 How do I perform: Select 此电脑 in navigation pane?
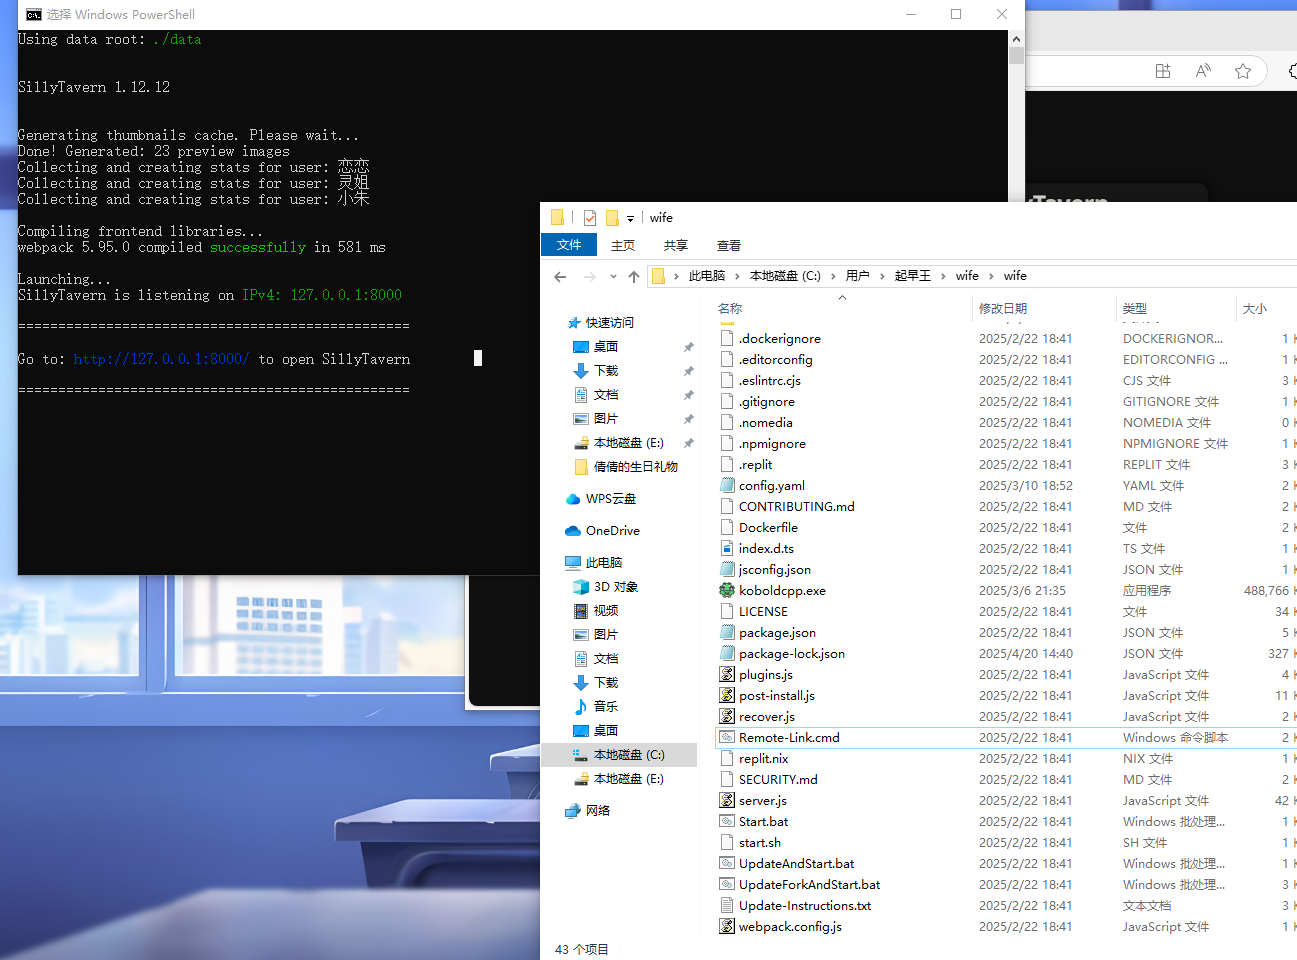593,562
